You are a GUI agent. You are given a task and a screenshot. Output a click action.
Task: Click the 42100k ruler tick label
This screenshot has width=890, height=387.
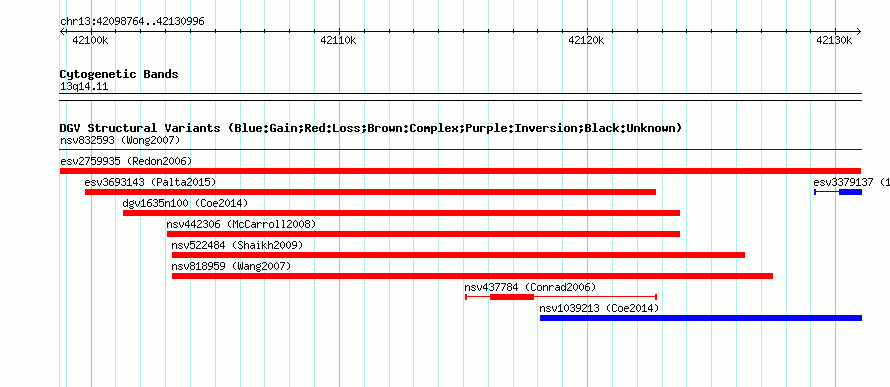click(x=91, y=40)
